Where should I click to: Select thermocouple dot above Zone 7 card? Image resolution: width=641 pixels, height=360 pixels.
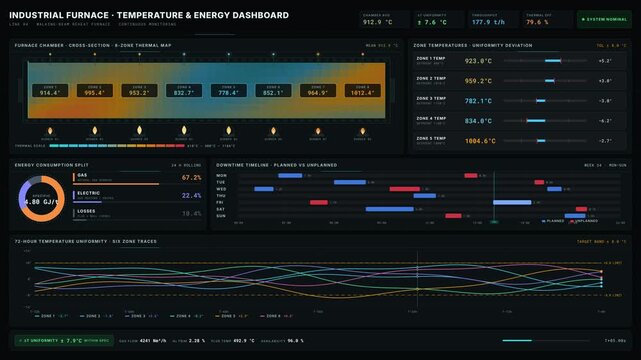pyautogui.click(x=318, y=54)
